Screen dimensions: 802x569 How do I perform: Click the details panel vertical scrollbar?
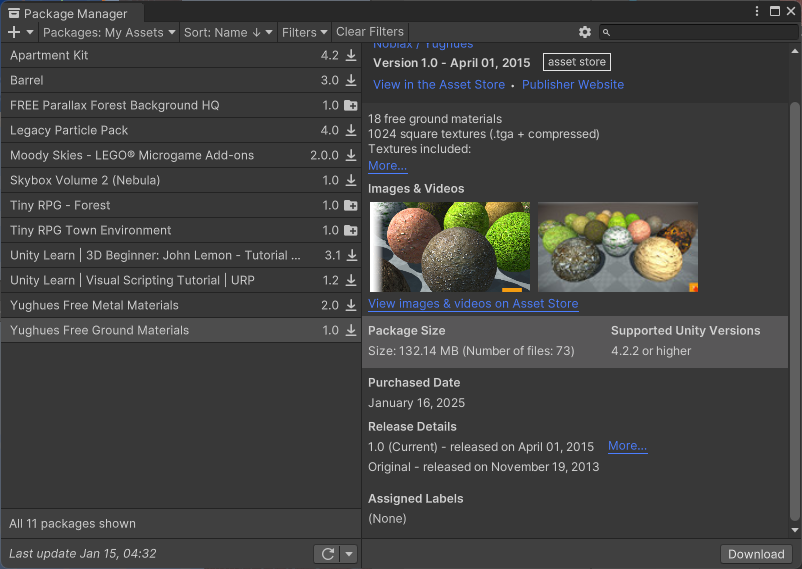[x=794, y=311]
